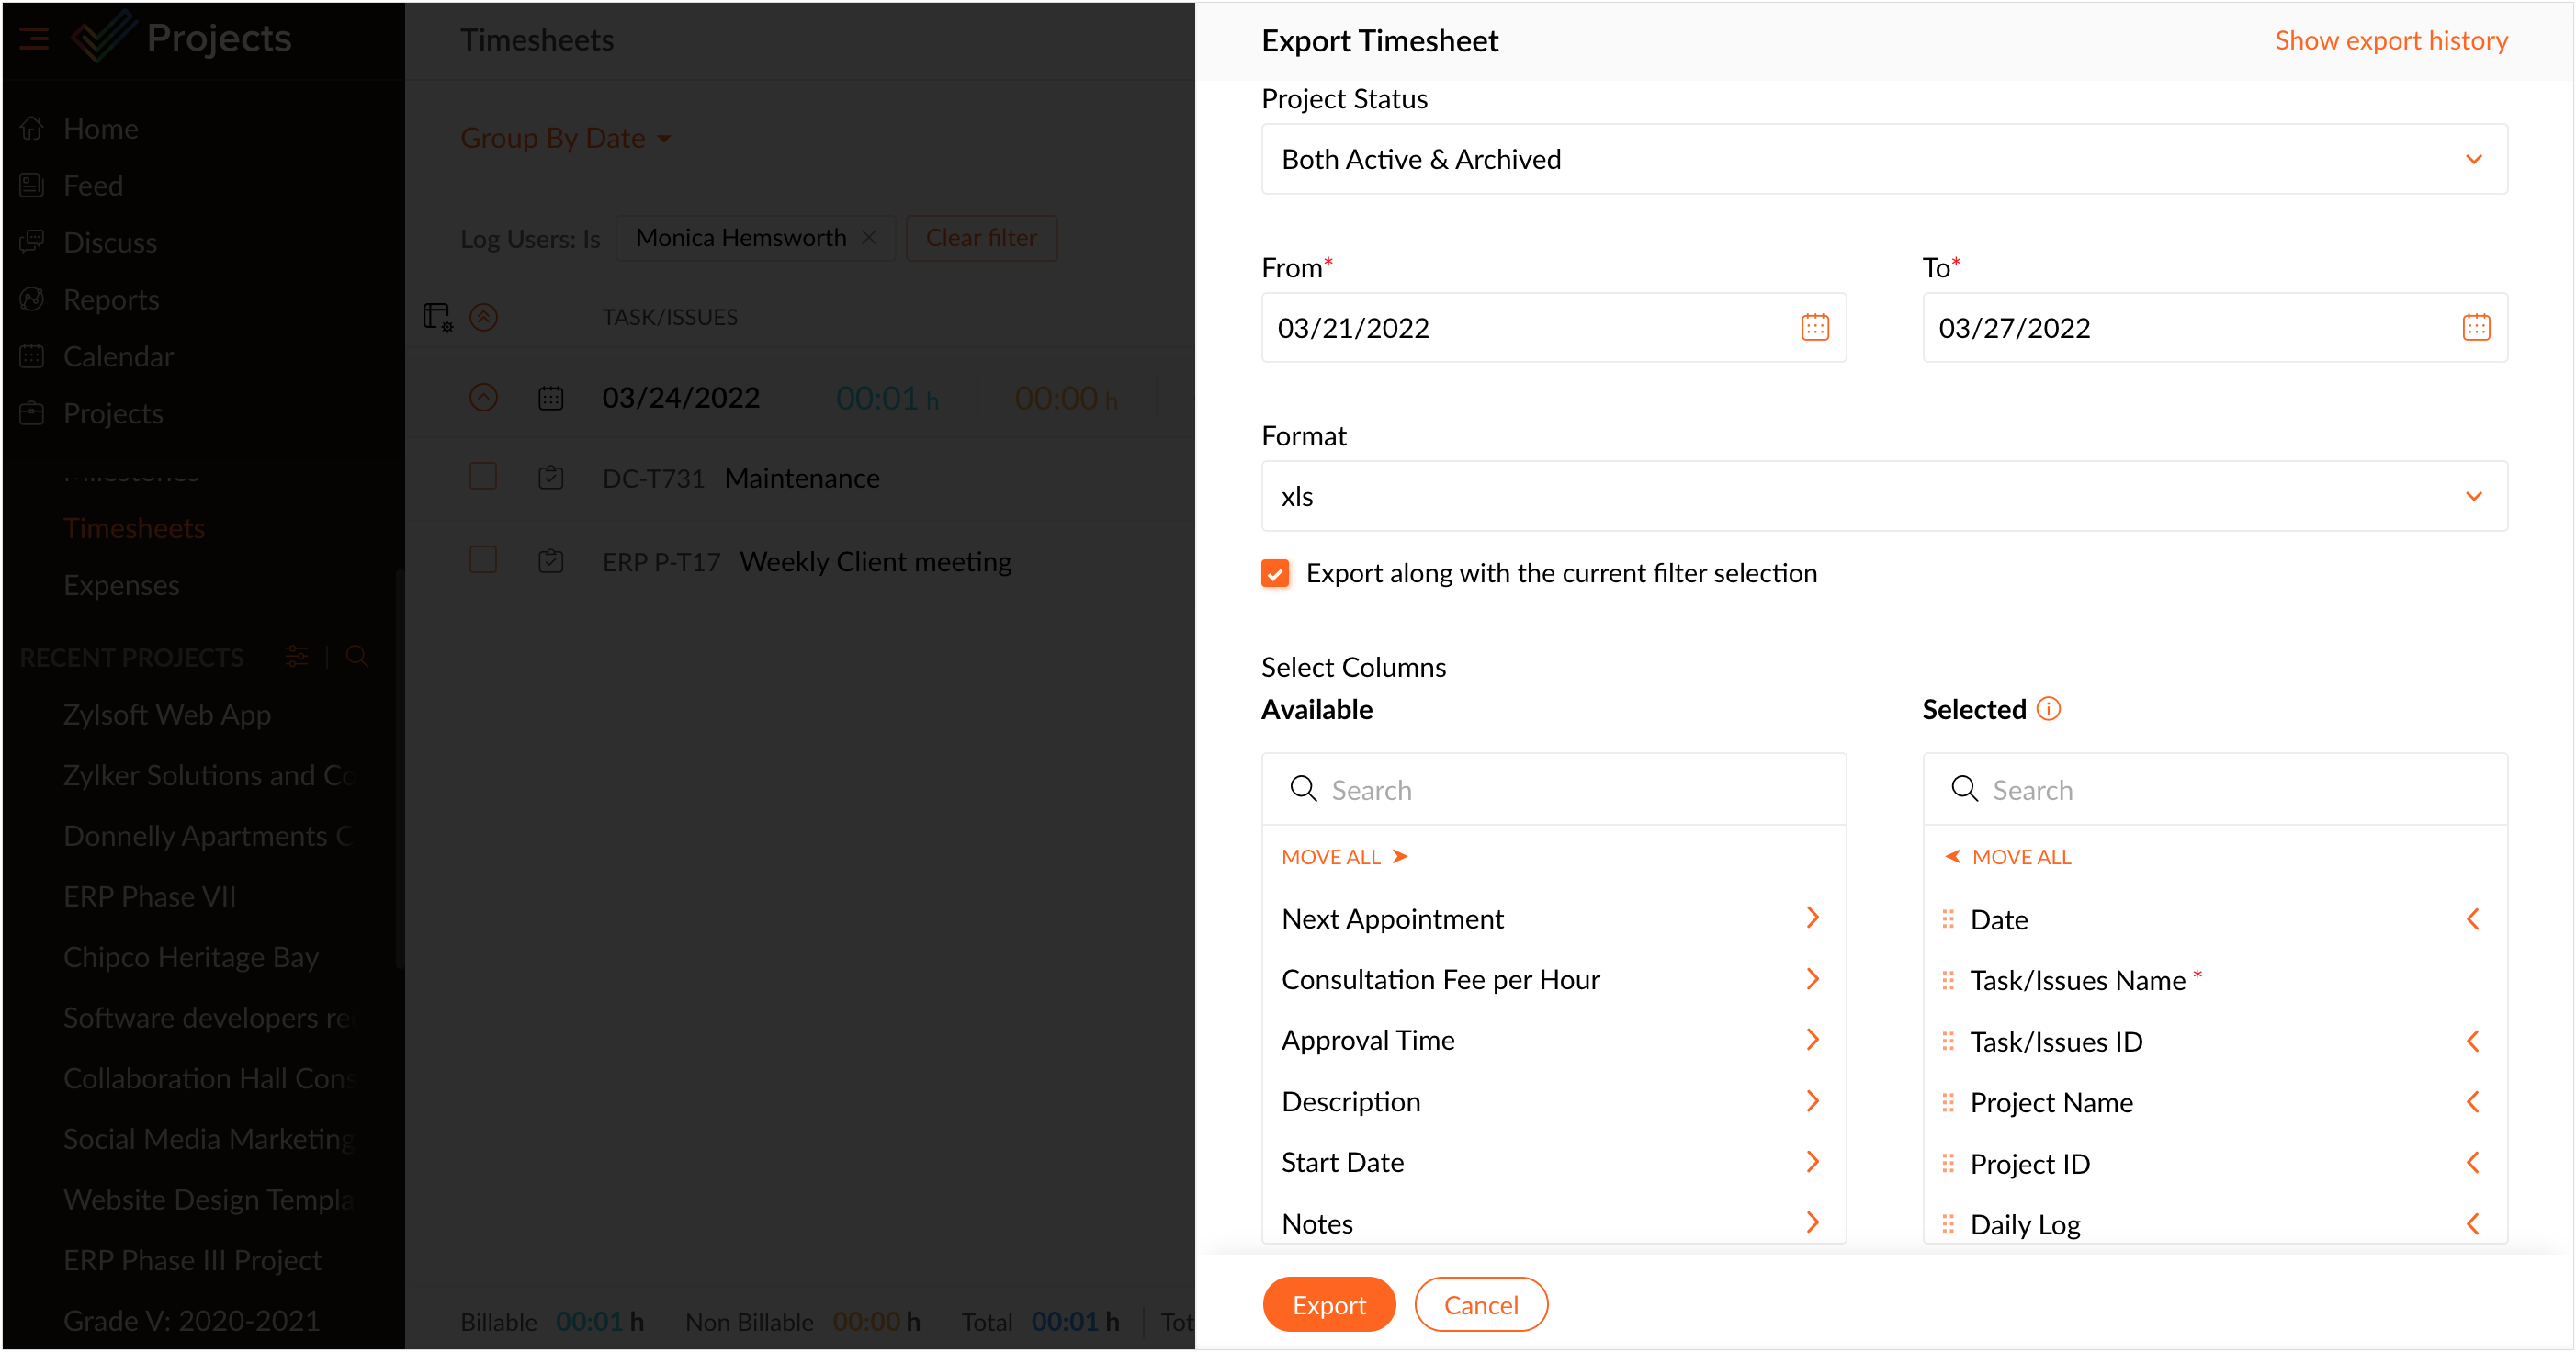2576x1352 pixels.
Task: Open the Format xls dropdown
Action: (x=1883, y=496)
